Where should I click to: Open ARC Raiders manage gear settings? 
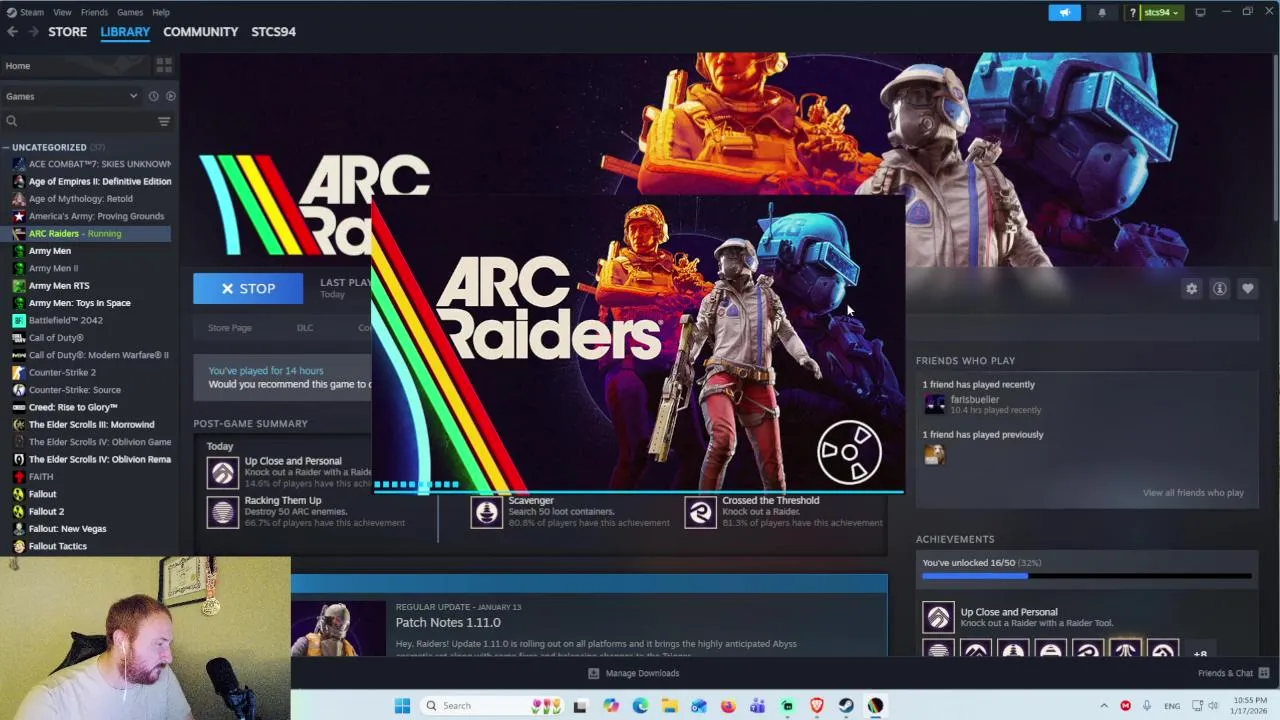tap(1191, 288)
